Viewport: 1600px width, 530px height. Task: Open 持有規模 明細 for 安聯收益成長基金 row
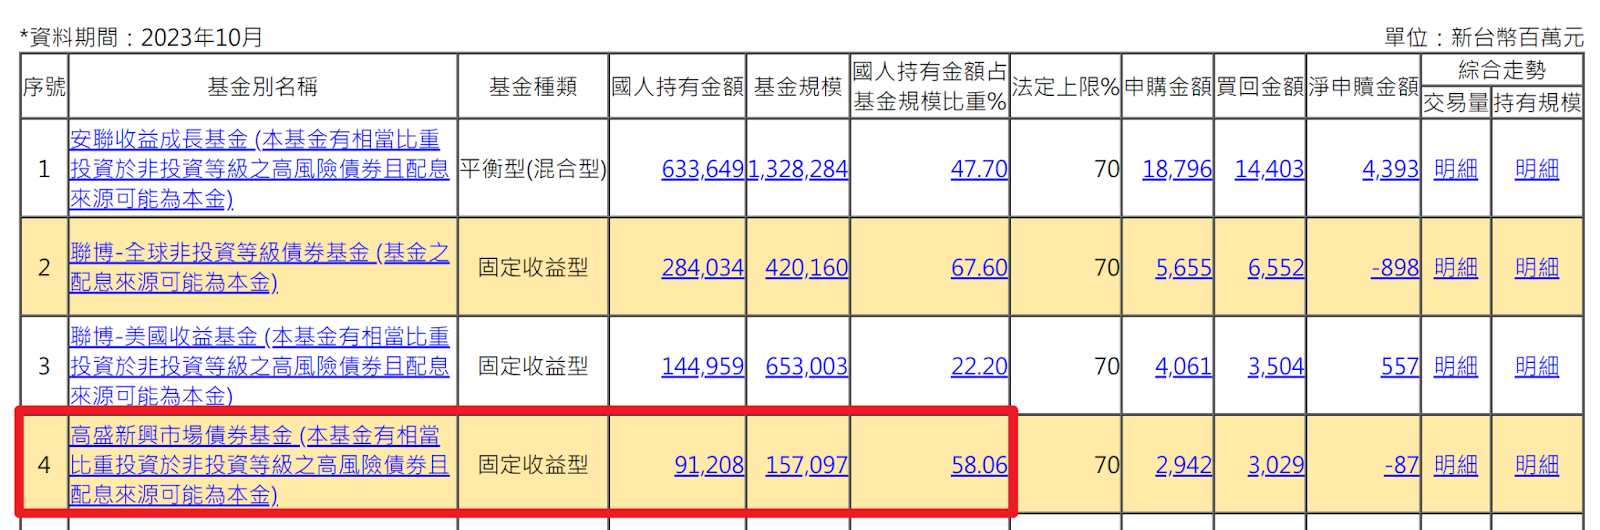[x=1537, y=169]
